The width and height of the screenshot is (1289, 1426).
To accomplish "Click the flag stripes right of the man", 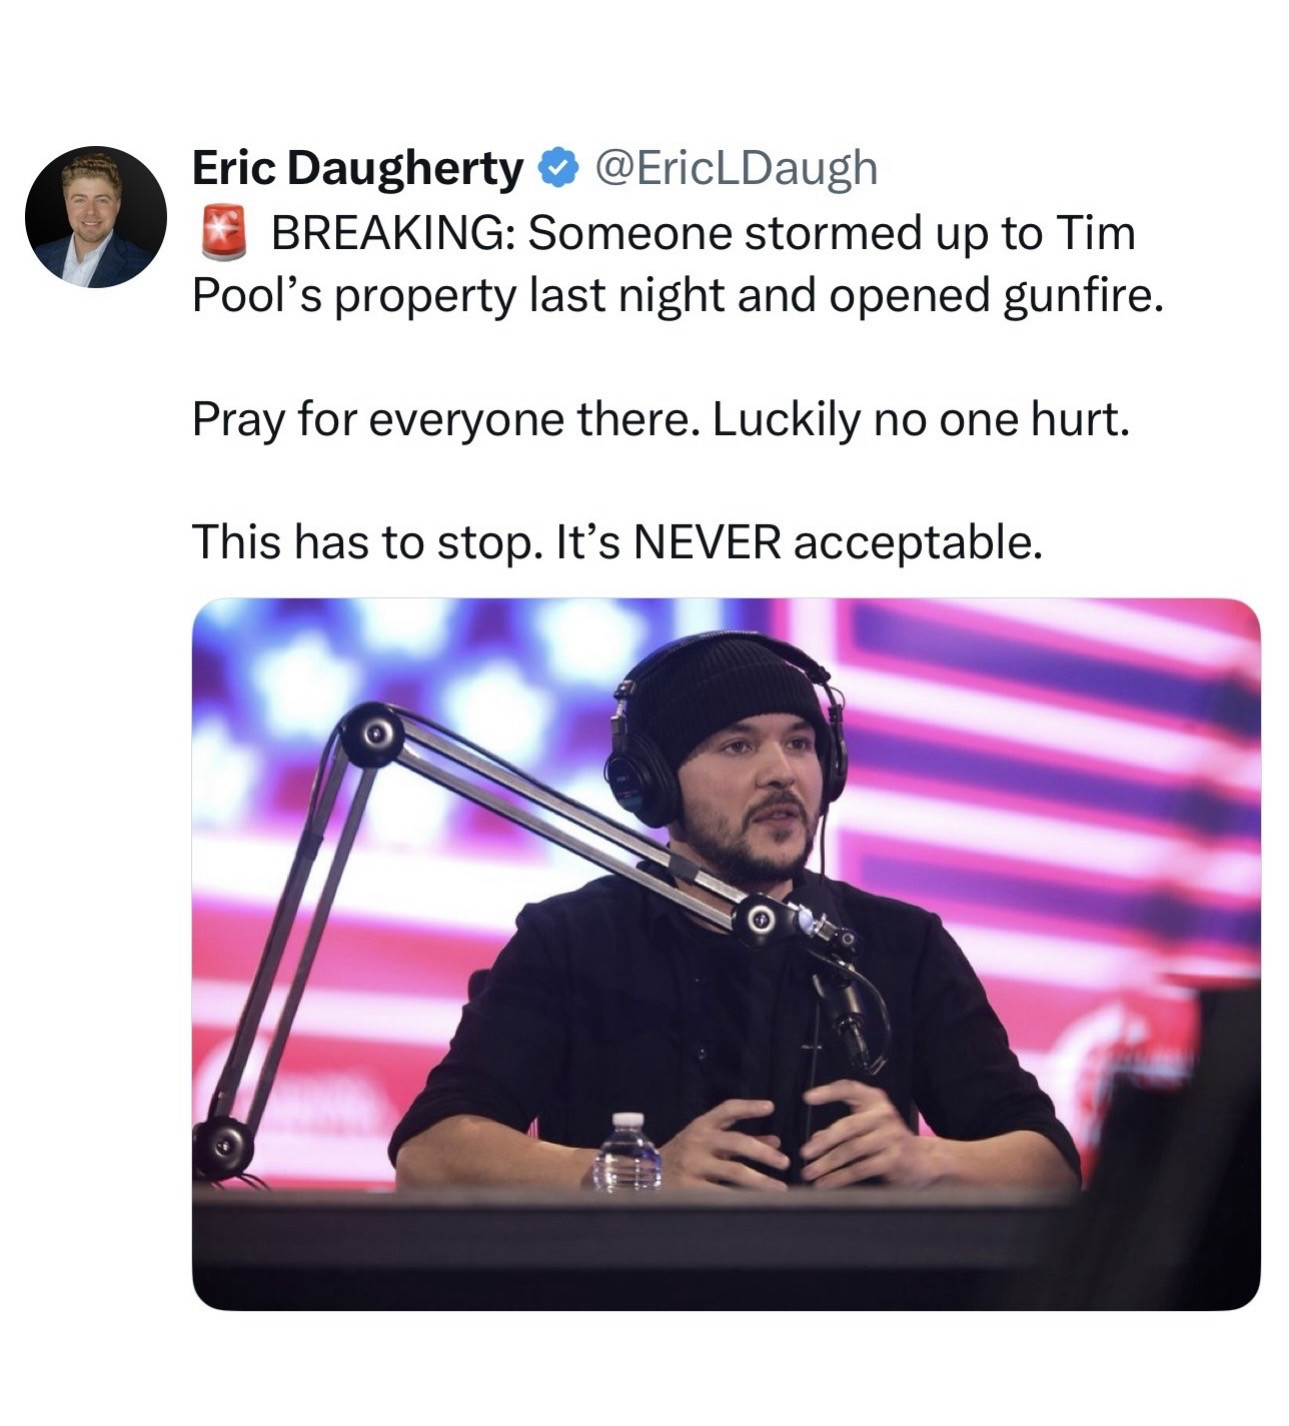I will pos(1050,780).
